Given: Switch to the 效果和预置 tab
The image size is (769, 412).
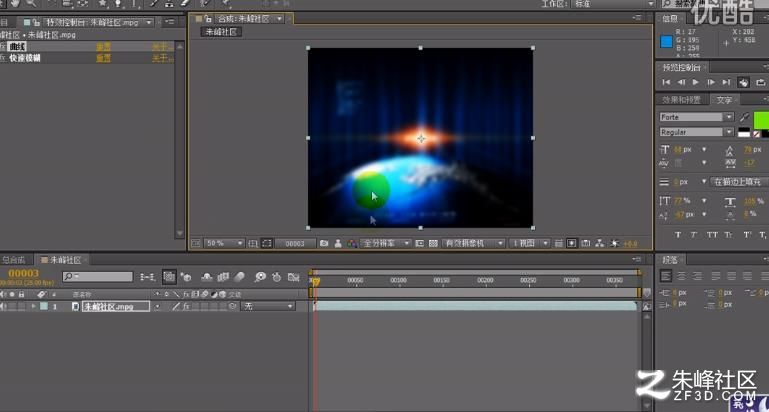Looking at the screenshot, I should pos(682,100).
